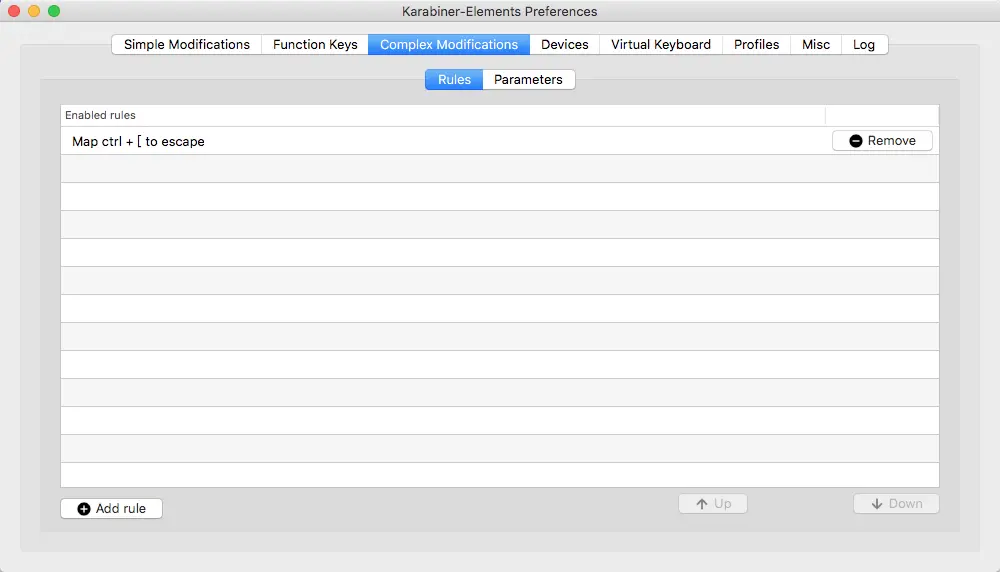1000x572 pixels.
Task: Move the rule Up
Action: (x=713, y=504)
